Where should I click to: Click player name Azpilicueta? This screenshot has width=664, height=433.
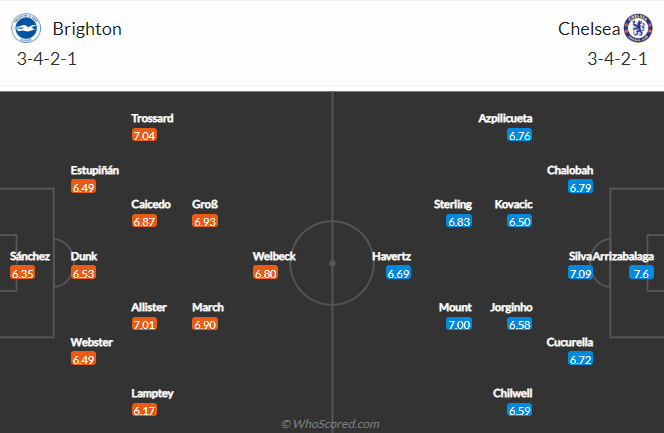(505, 118)
